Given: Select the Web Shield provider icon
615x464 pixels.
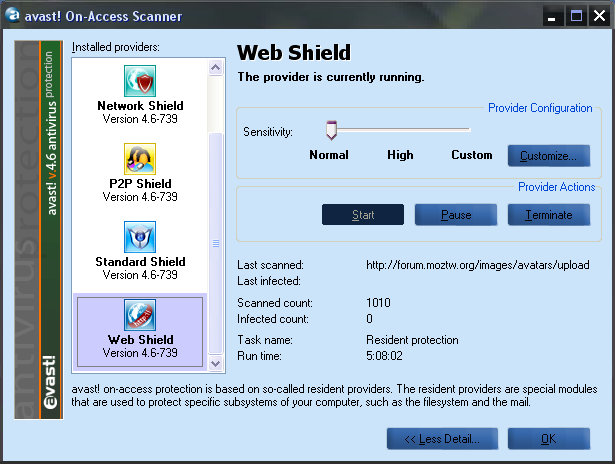Looking at the screenshot, I should [x=140, y=315].
